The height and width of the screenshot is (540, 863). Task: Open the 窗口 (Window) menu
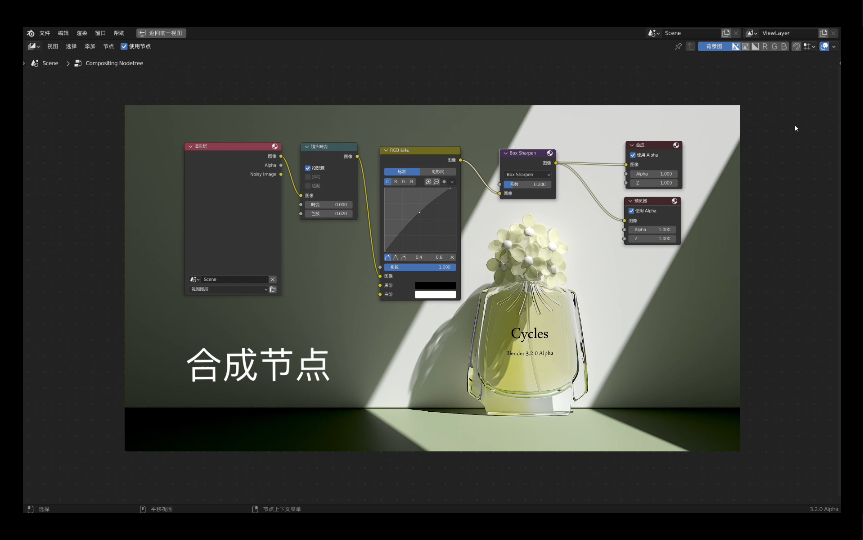[x=100, y=34]
